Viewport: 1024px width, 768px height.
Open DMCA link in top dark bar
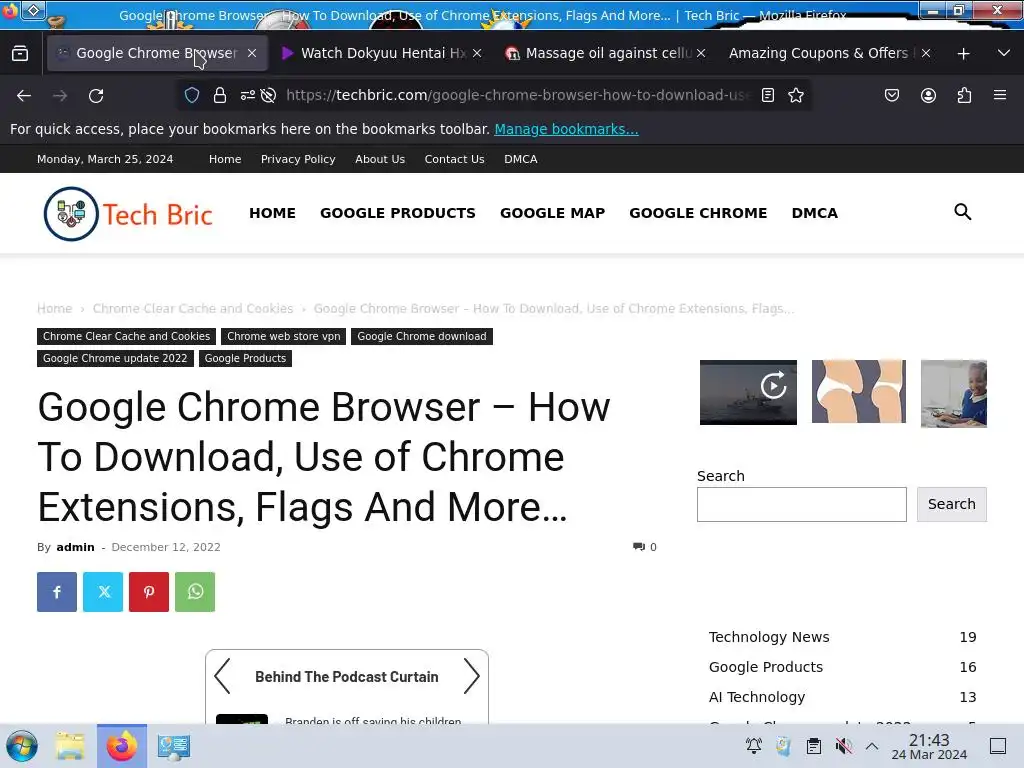tap(520, 159)
